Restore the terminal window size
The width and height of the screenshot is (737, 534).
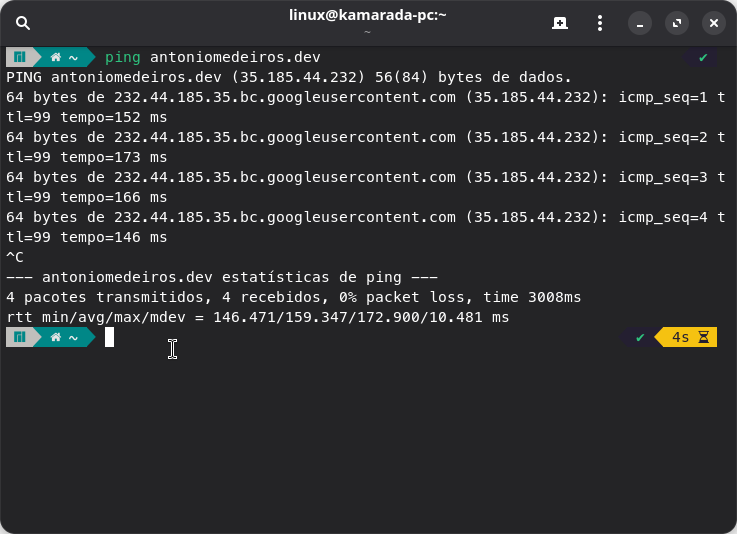point(677,23)
